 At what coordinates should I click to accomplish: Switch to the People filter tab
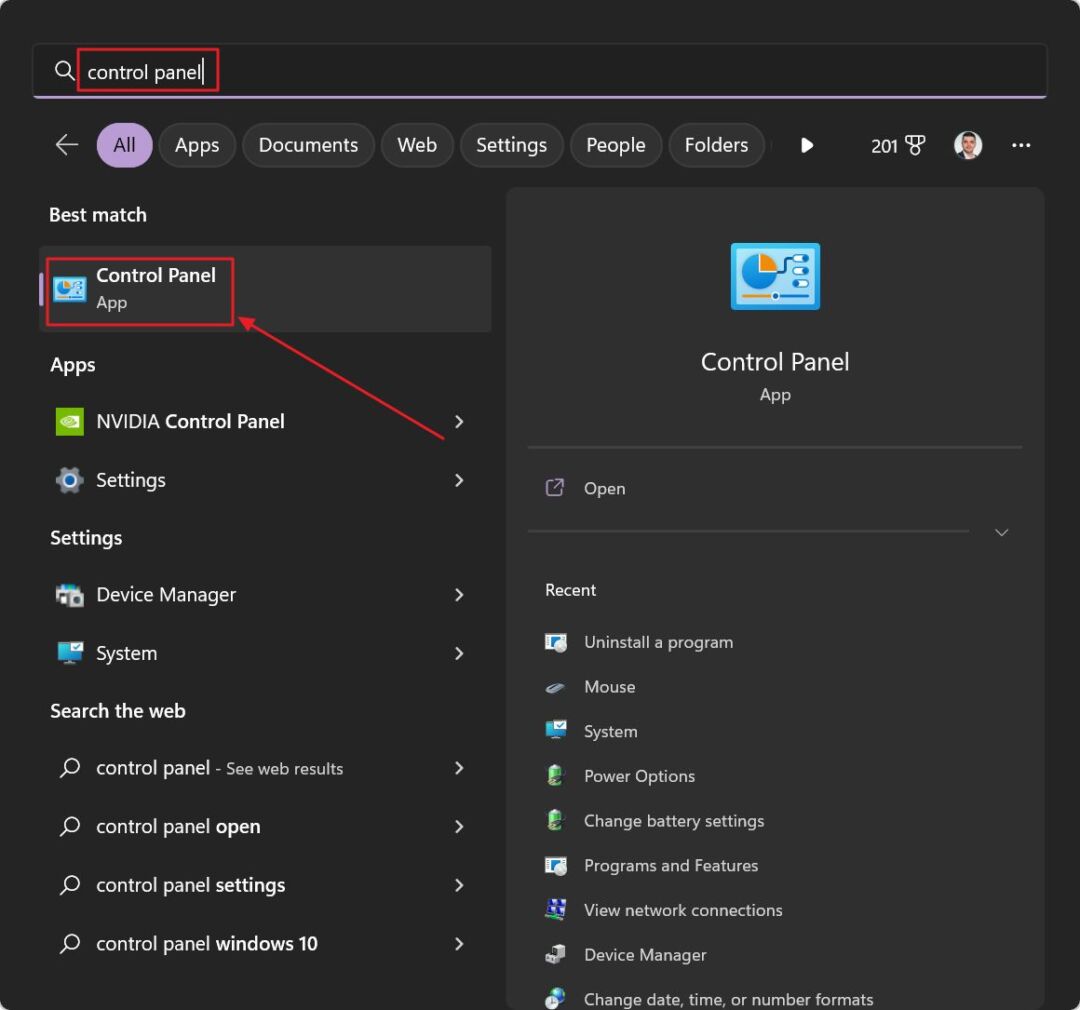pyautogui.click(x=616, y=145)
